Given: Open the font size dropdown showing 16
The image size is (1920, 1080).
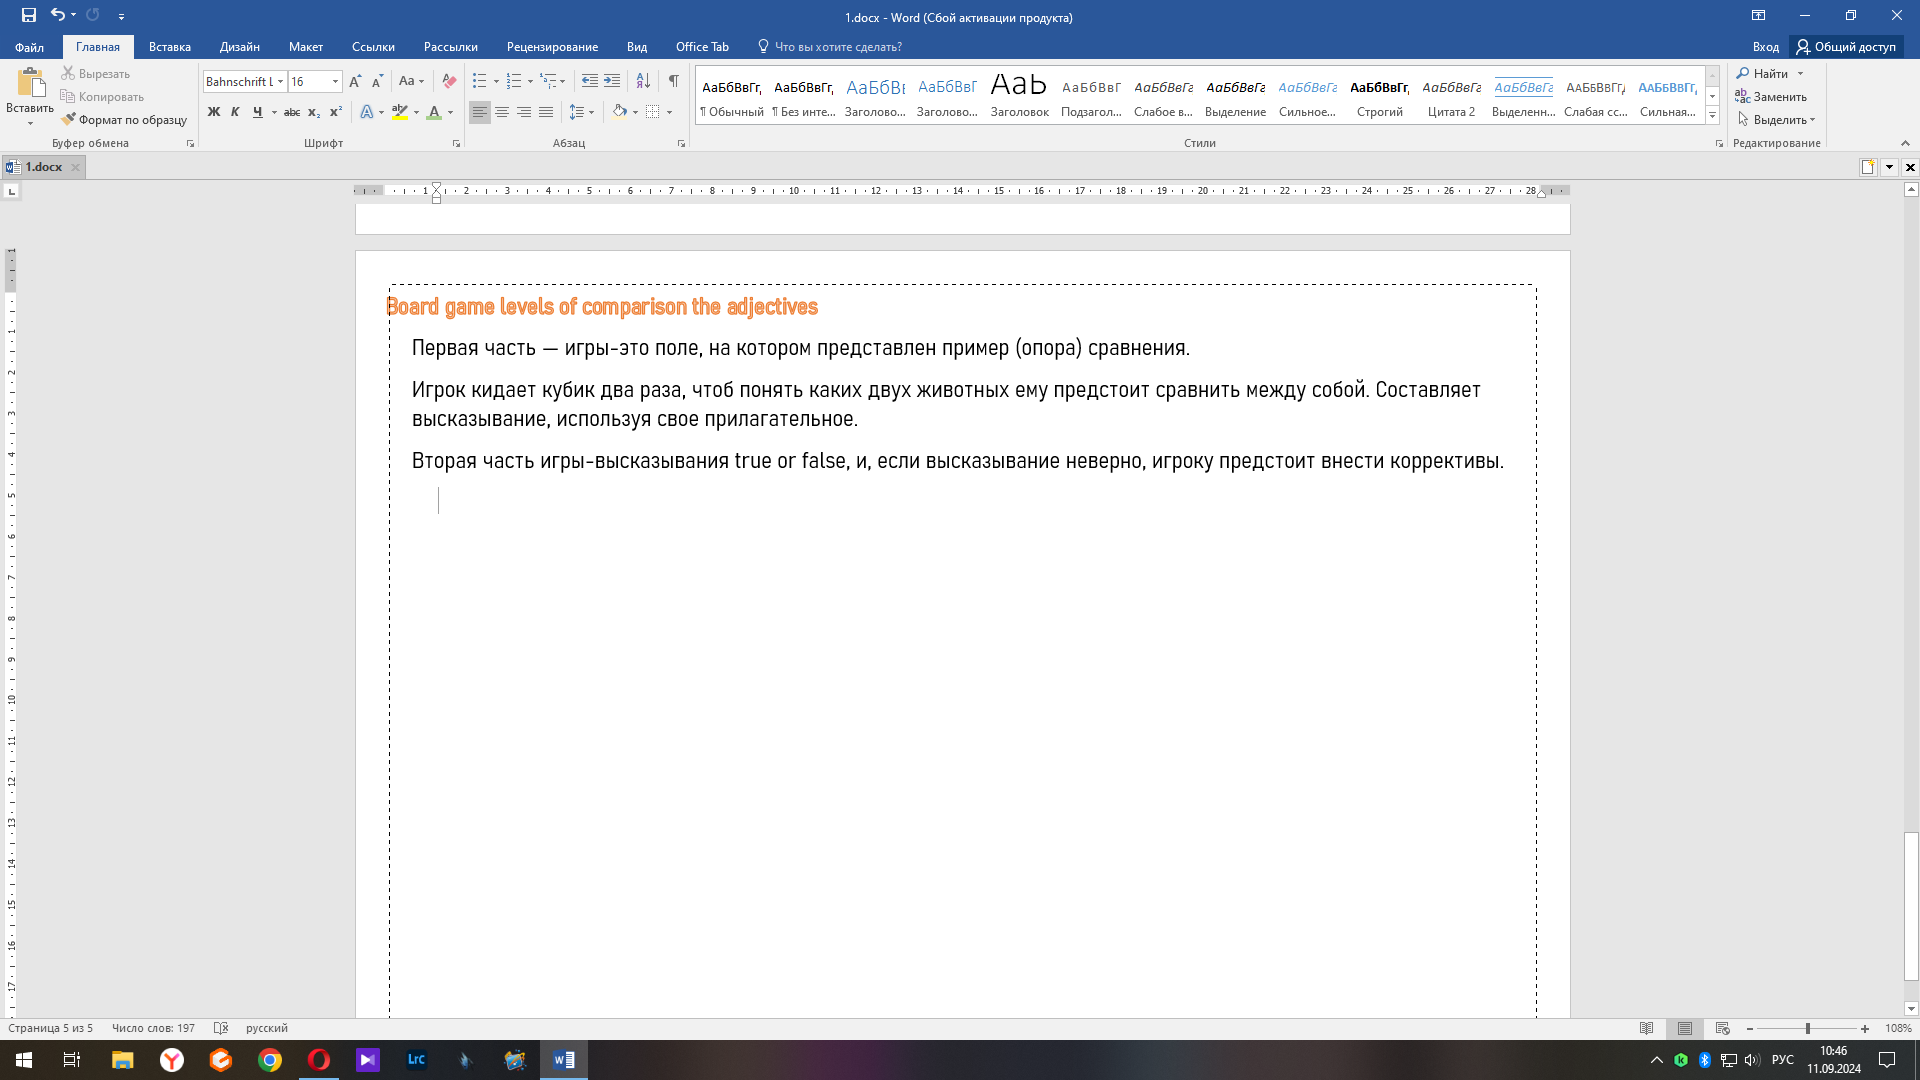Looking at the screenshot, I should tap(335, 82).
